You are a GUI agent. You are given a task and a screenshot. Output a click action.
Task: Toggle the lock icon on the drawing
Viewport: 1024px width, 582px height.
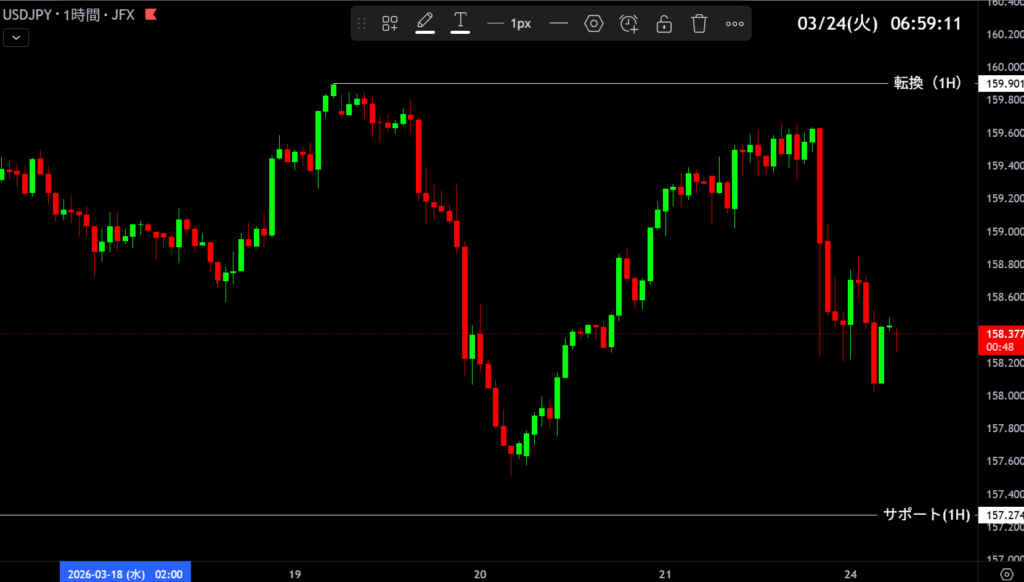(x=664, y=23)
